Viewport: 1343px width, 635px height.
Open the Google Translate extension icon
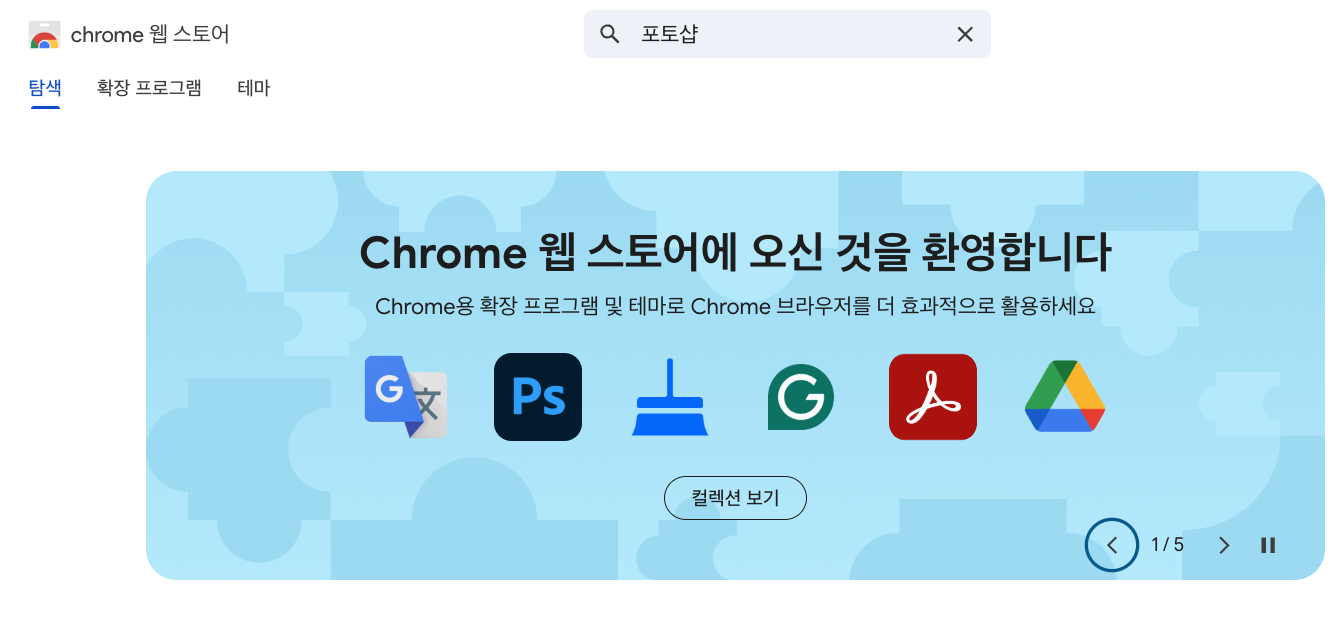pyautogui.click(x=406, y=397)
